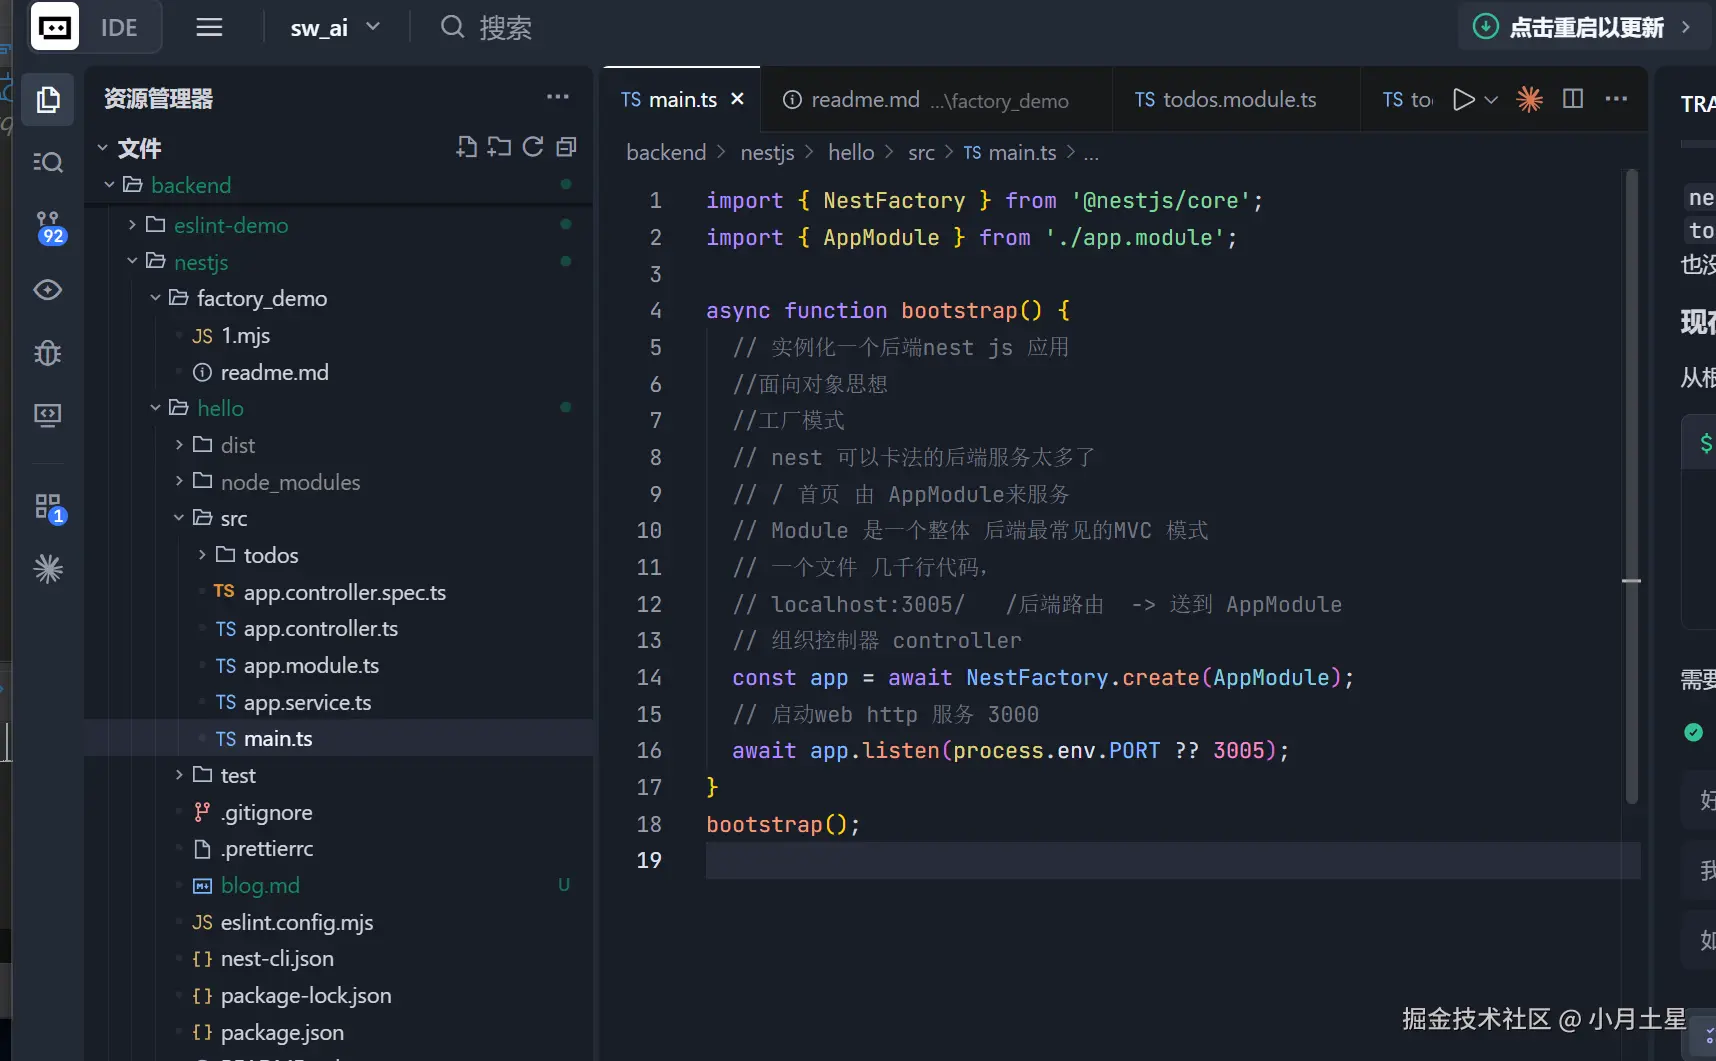Open the hamburger main menu
Screen dimensions: 1716x1061
coord(209,27)
